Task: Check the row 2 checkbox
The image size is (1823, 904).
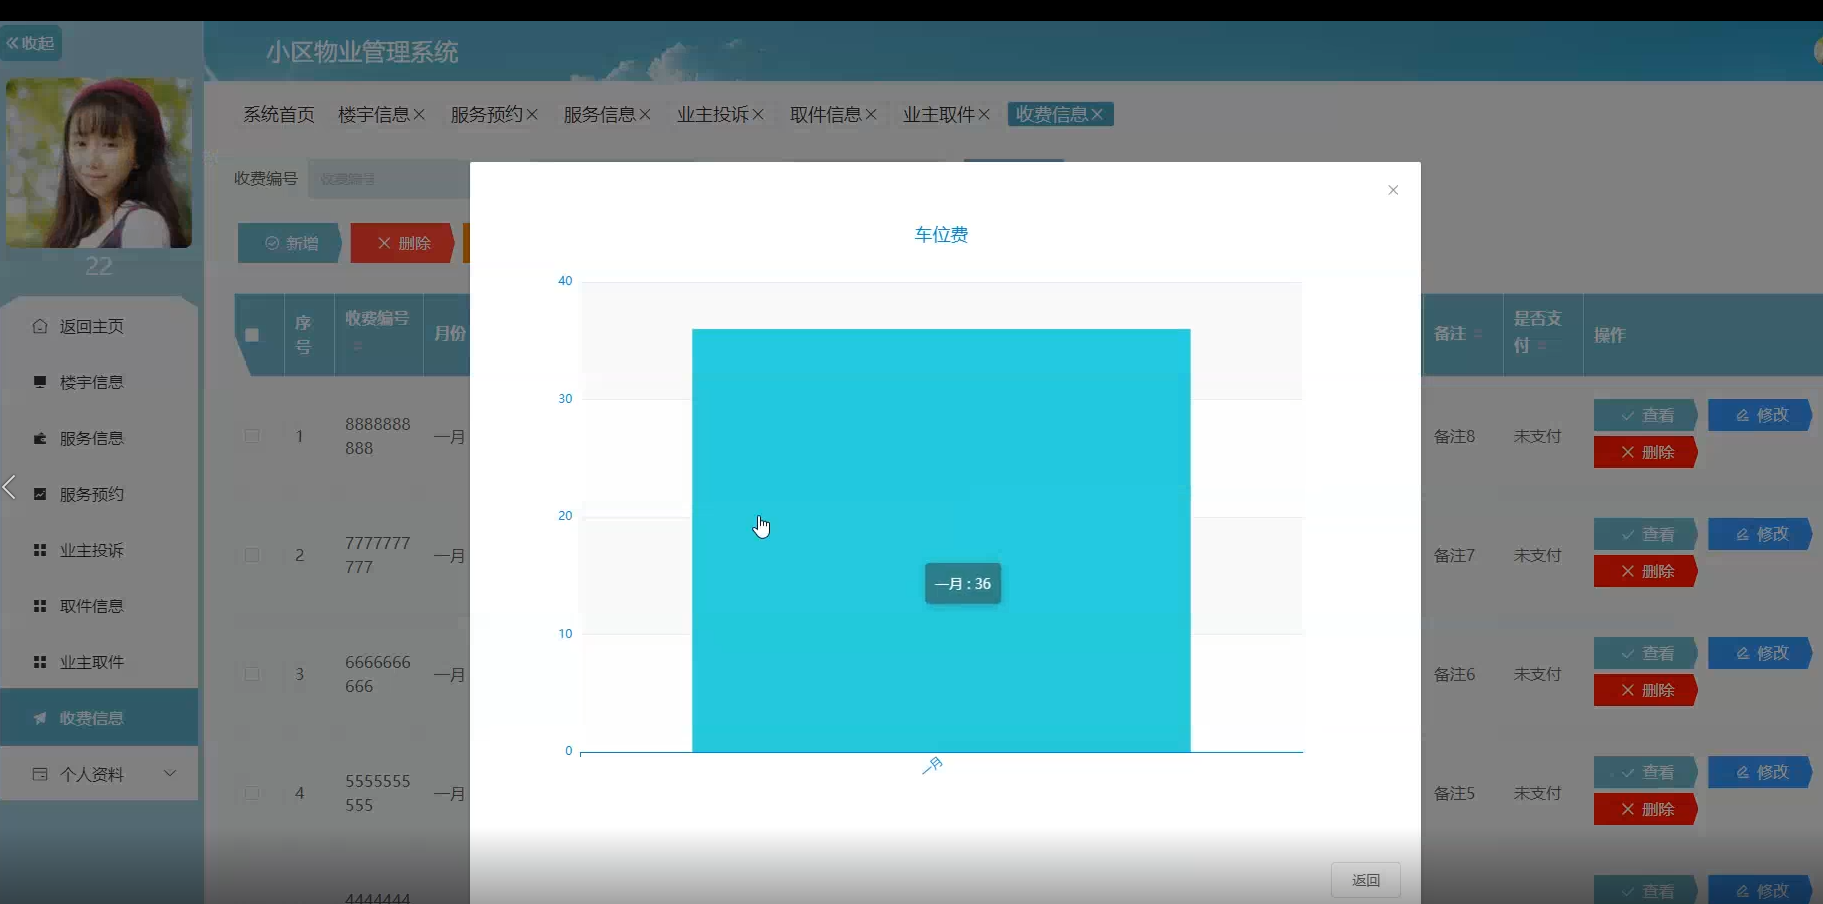Action: click(x=252, y=555)
